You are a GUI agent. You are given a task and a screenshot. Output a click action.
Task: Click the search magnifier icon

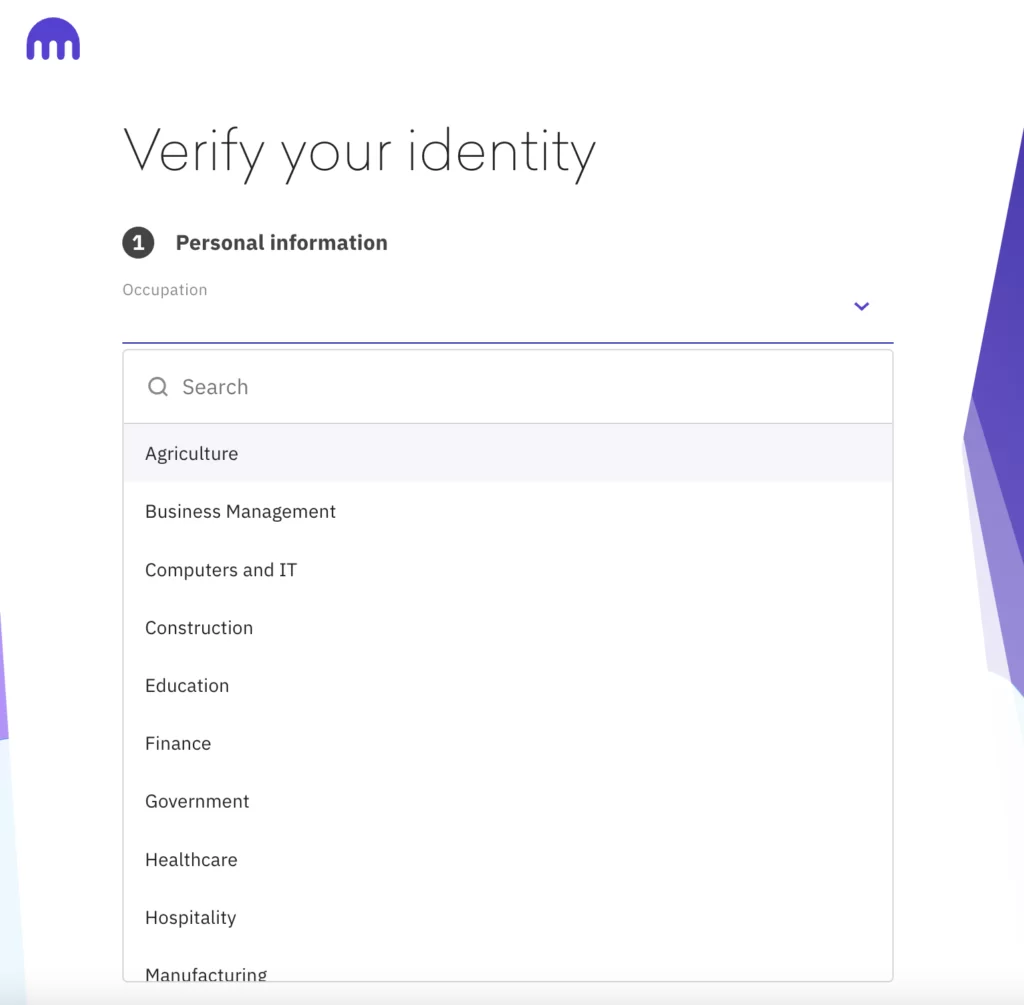pos(158,386)
